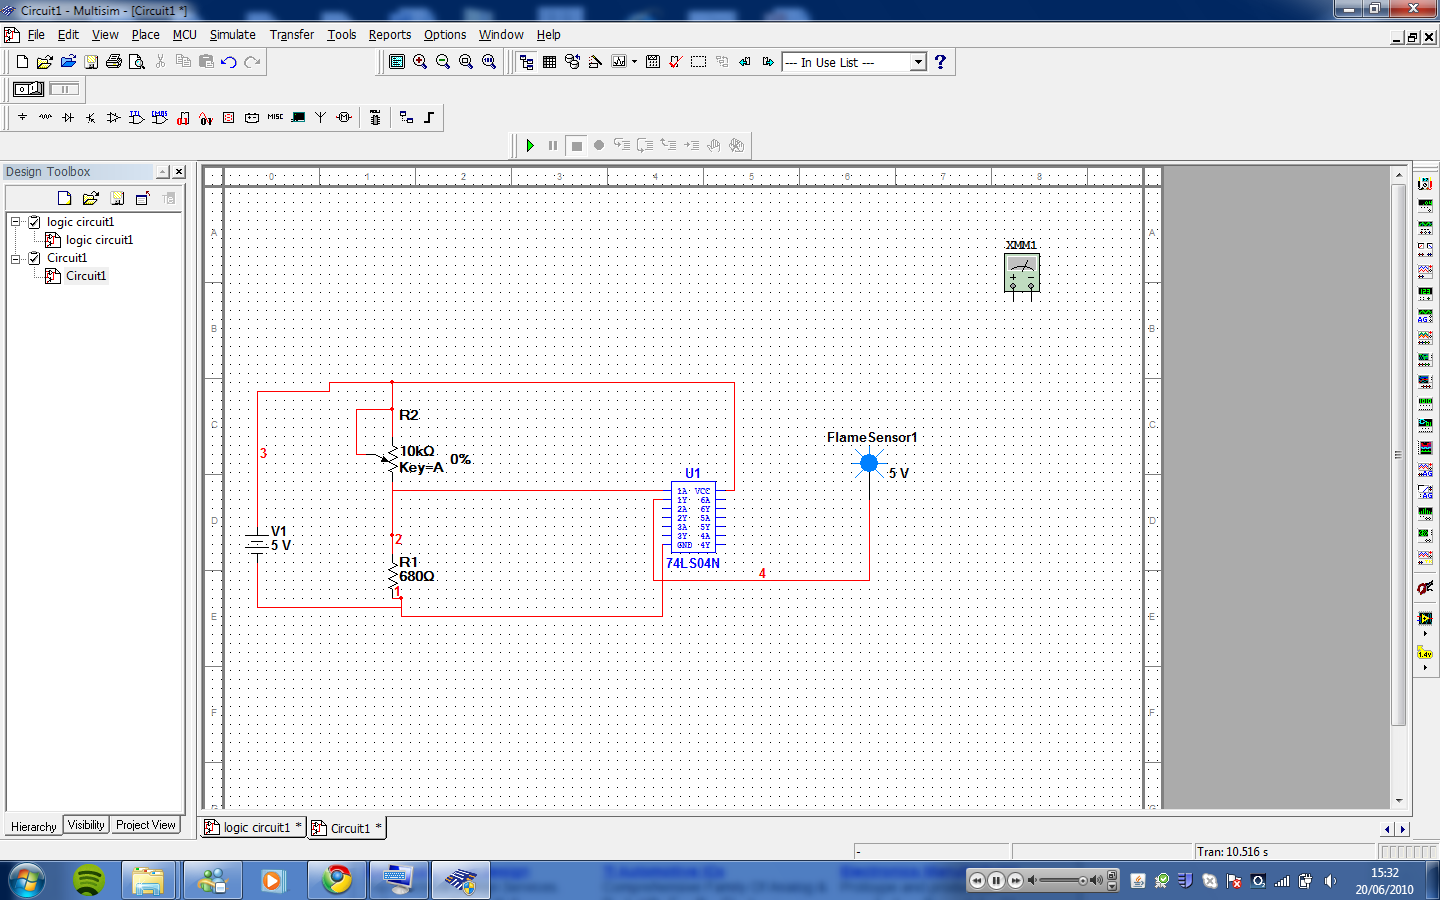Select the LabVIEW instrument icon
Image resolution: width=1440 pixels, height=900 pixels.
click(x=1425, y=618)
